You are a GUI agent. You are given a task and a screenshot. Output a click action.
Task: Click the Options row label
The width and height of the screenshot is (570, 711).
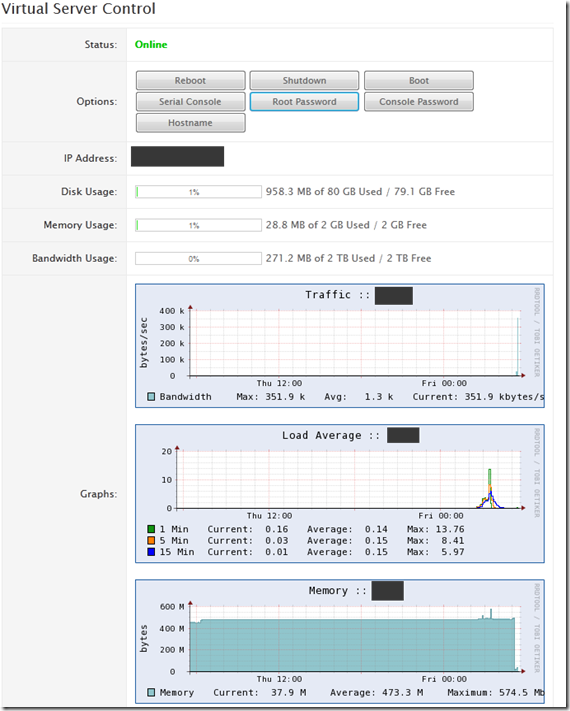click(97, 102)
